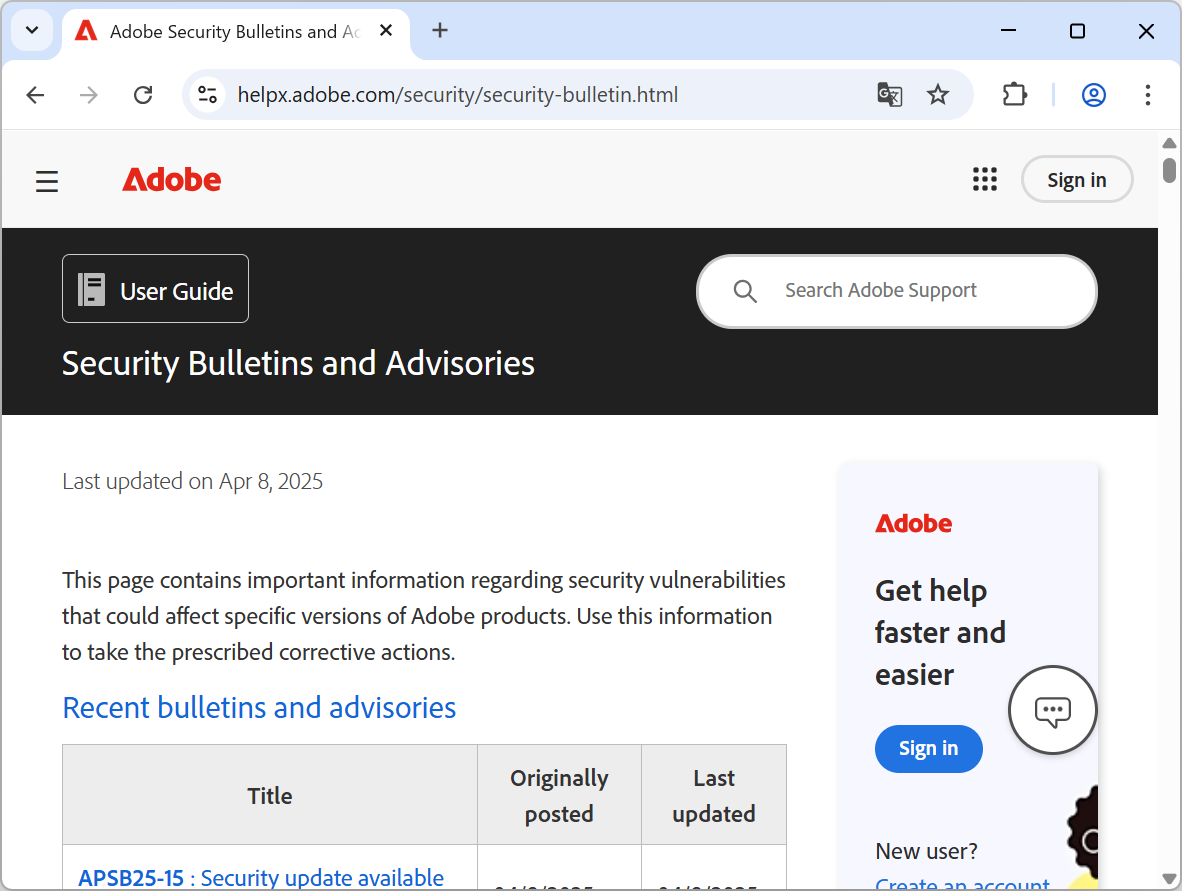Screen dimensions: 1182x891
Task: Open Chrome's three-dot menu
Action: [x=1148, y=95]
